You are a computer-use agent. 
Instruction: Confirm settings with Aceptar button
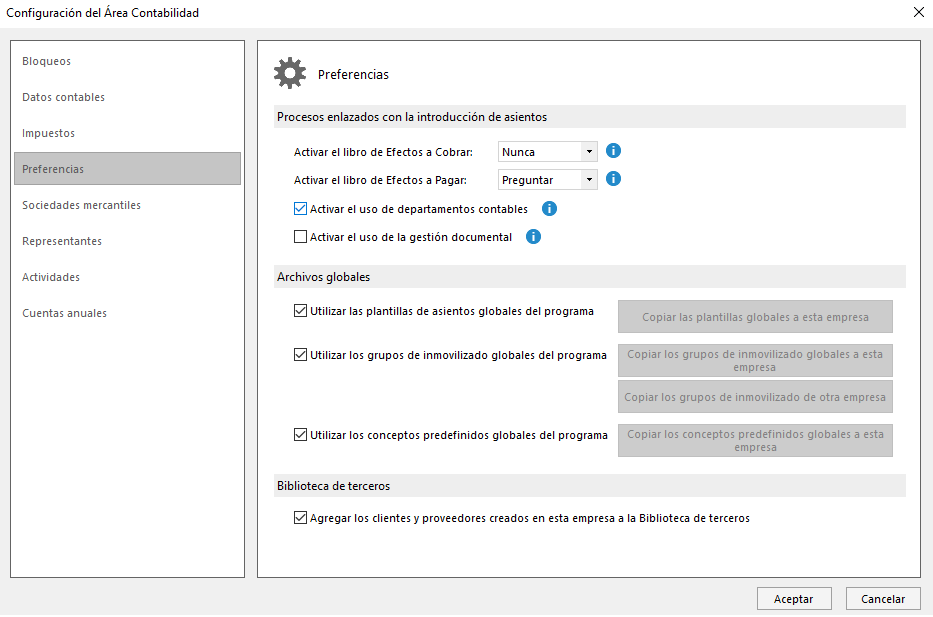tap(794, 599)
